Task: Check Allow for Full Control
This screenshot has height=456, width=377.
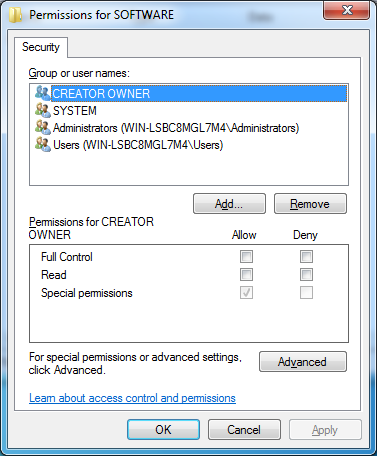Action: (246, 257)
